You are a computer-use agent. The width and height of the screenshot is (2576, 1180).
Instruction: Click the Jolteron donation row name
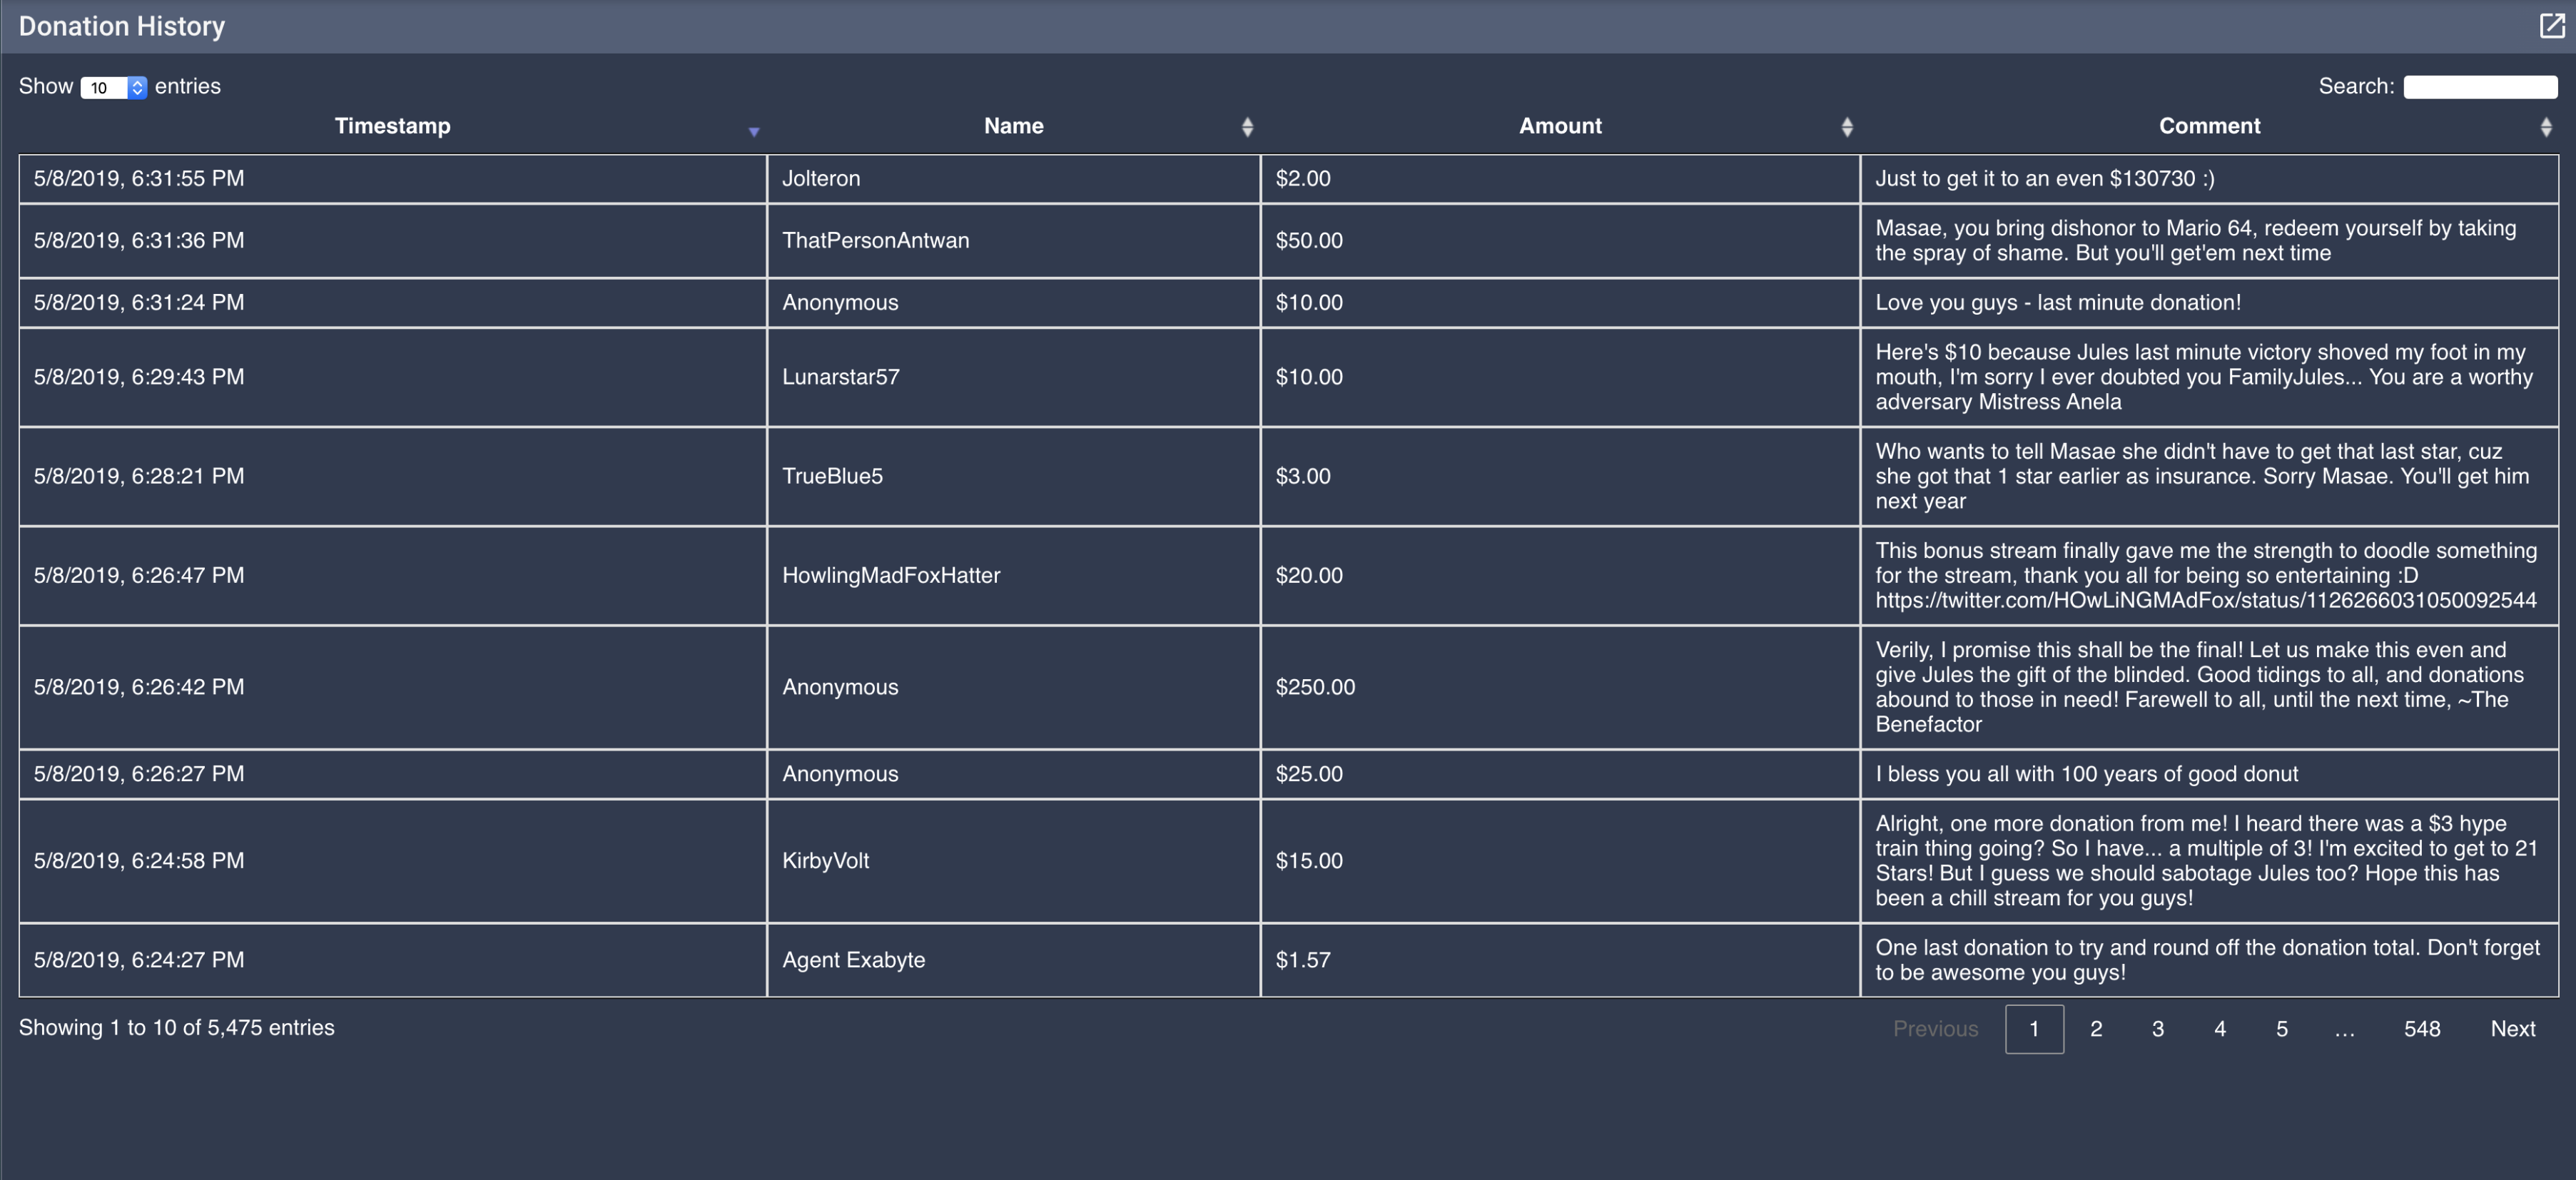click(820, 179)
